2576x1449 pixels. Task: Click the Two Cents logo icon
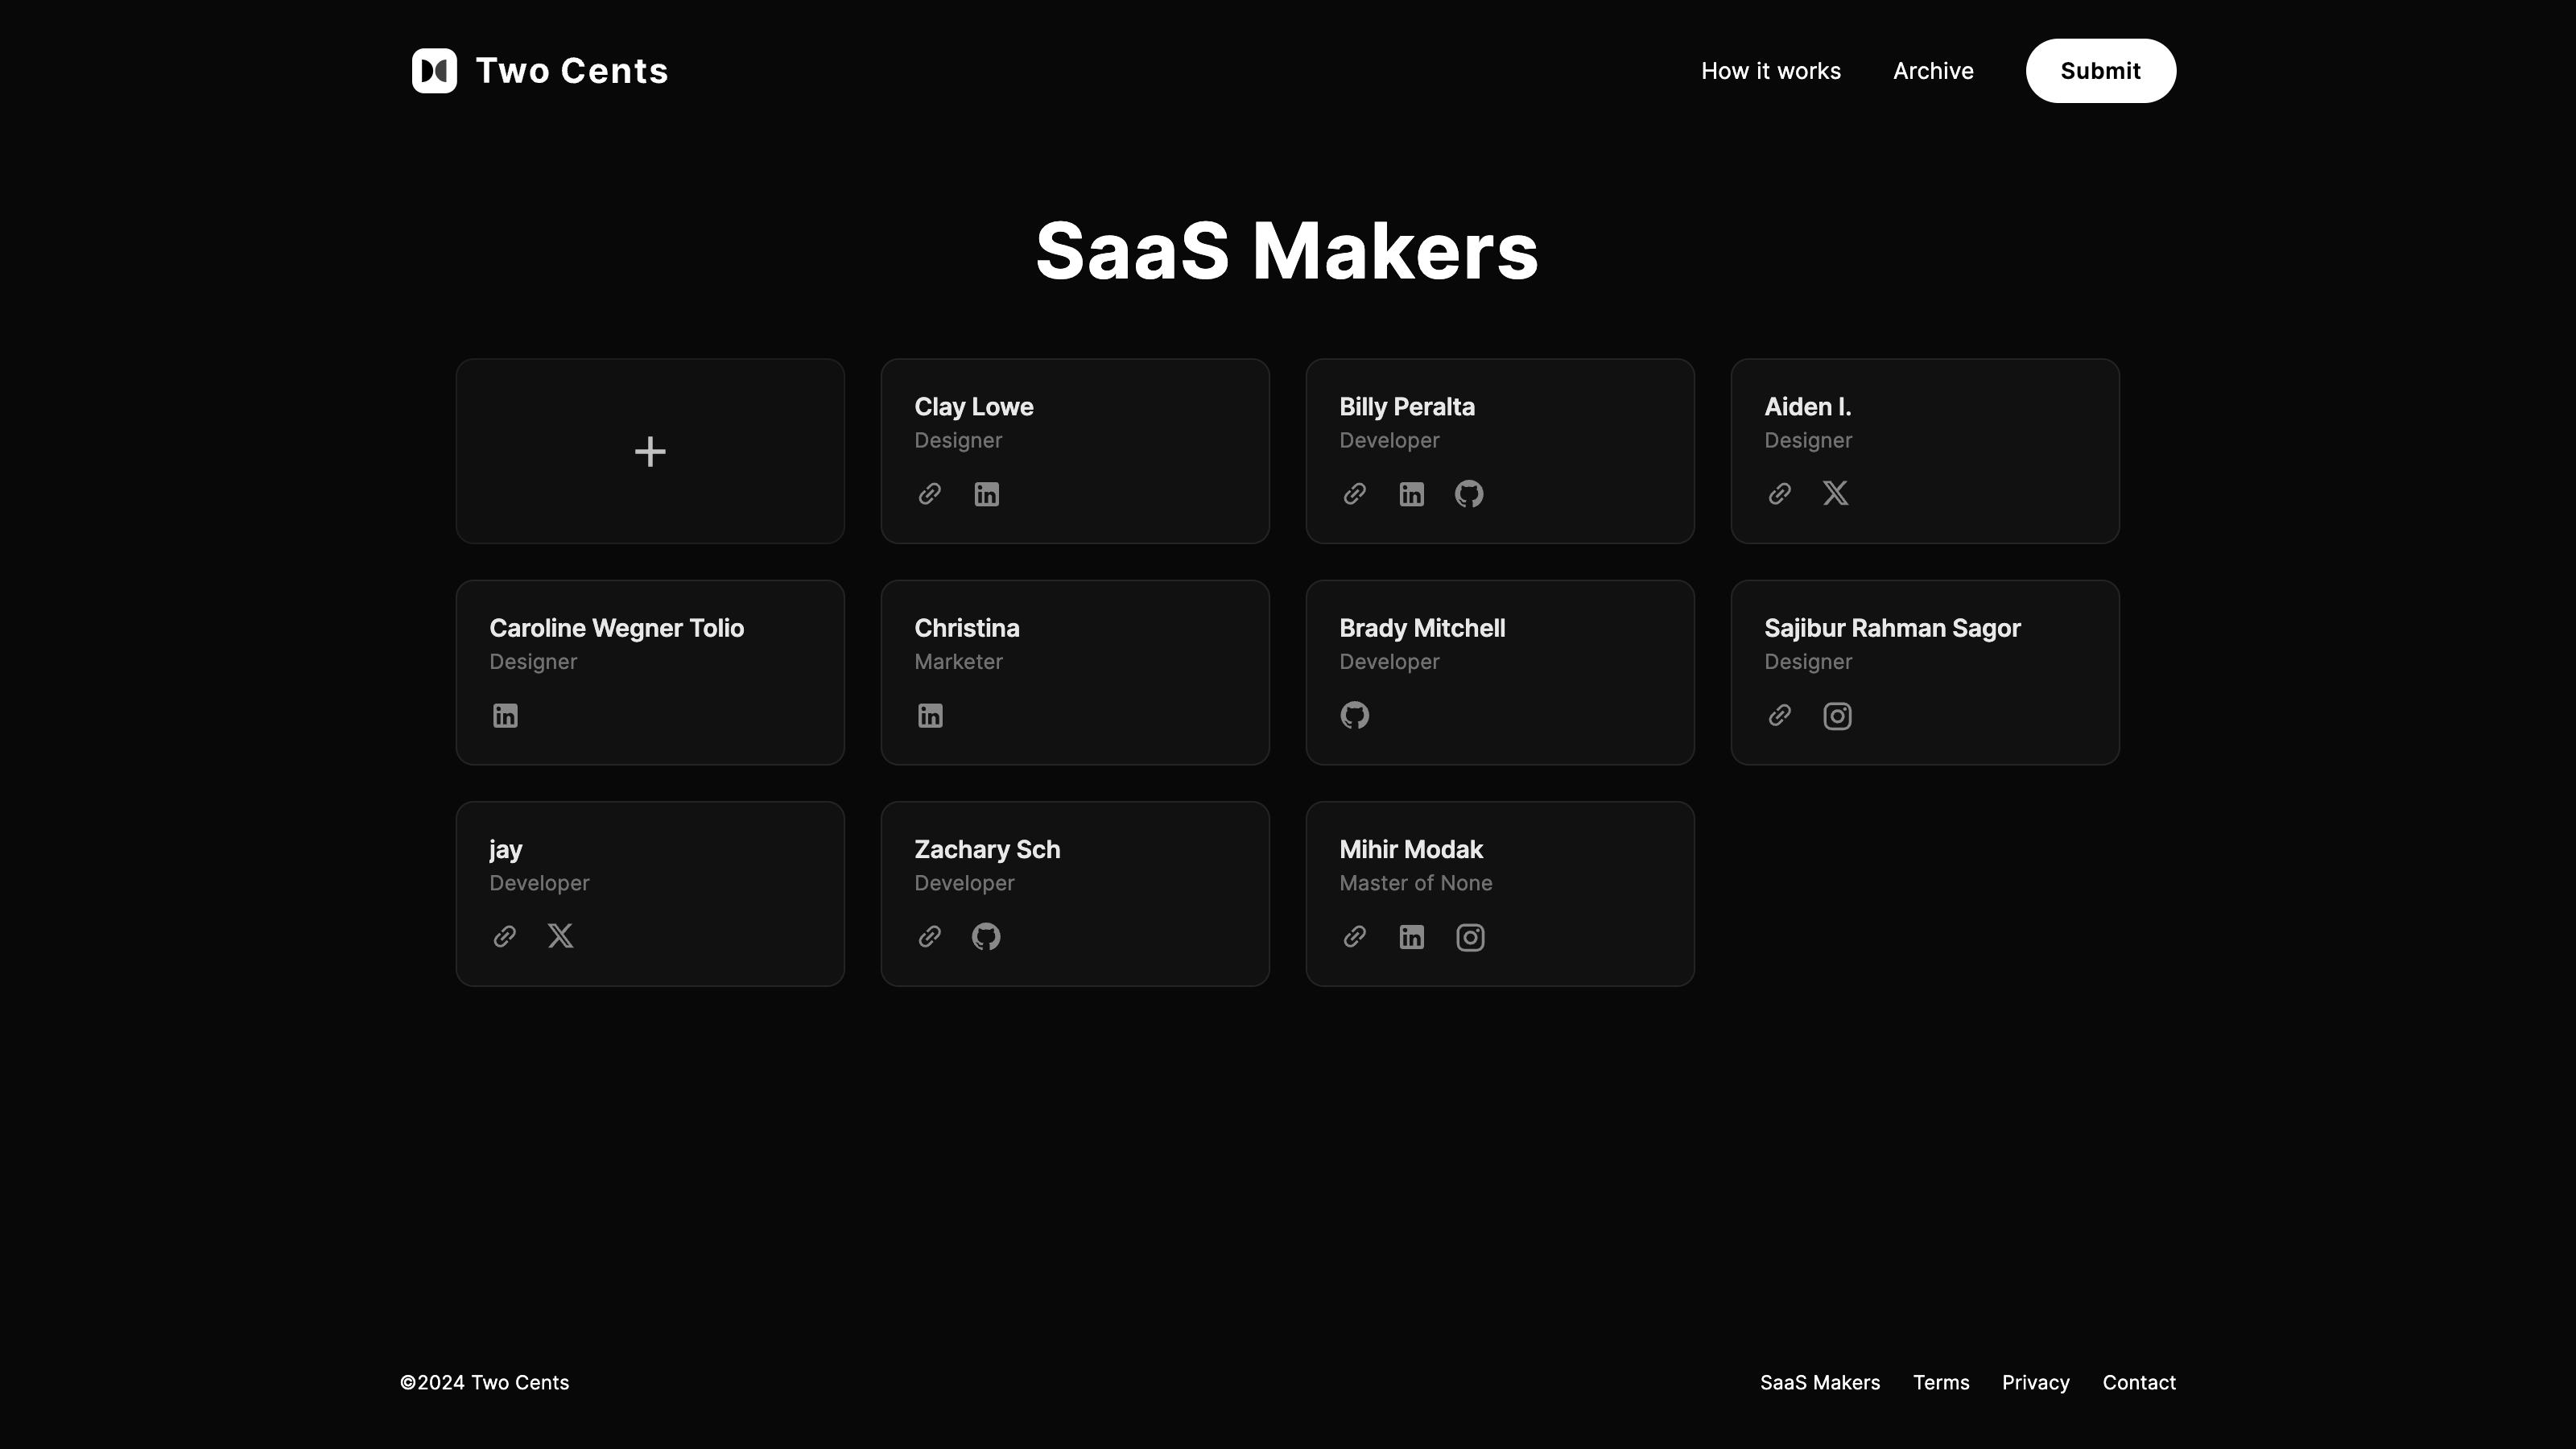coord(434,71)
